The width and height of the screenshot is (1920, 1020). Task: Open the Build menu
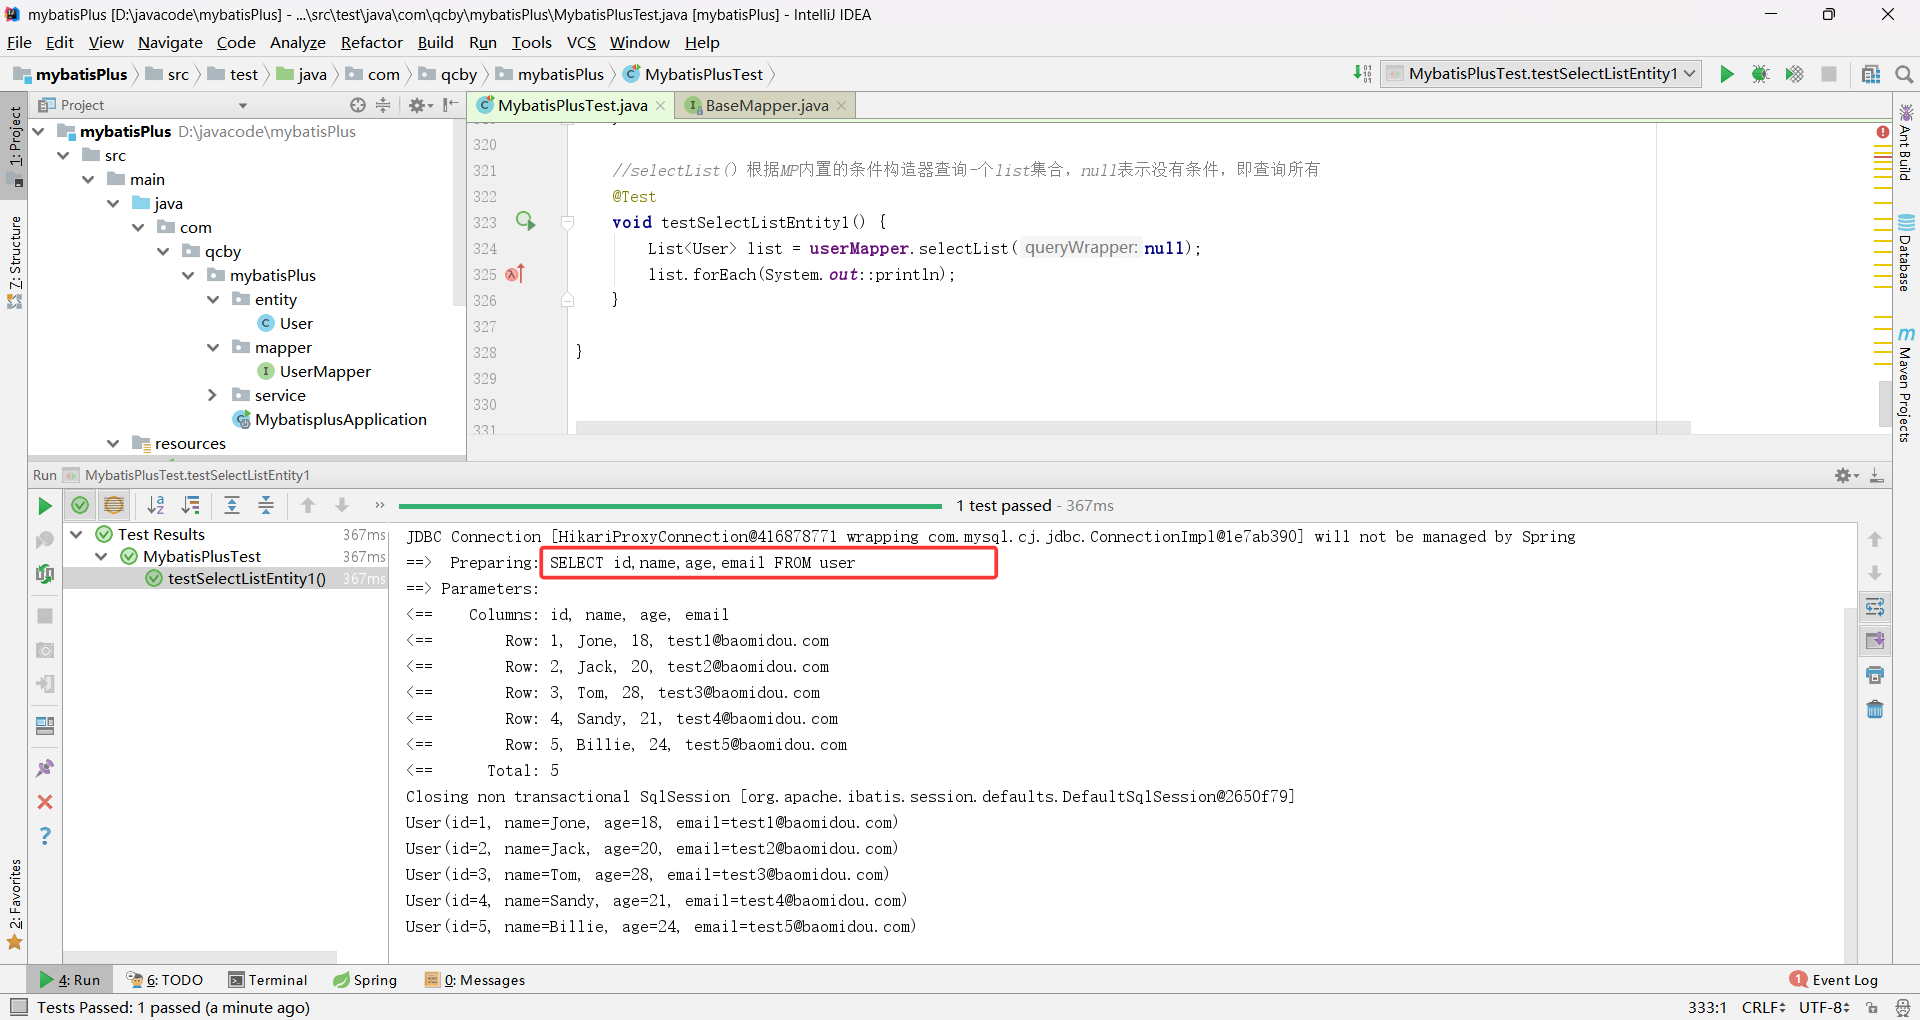(x=435, y=42)
